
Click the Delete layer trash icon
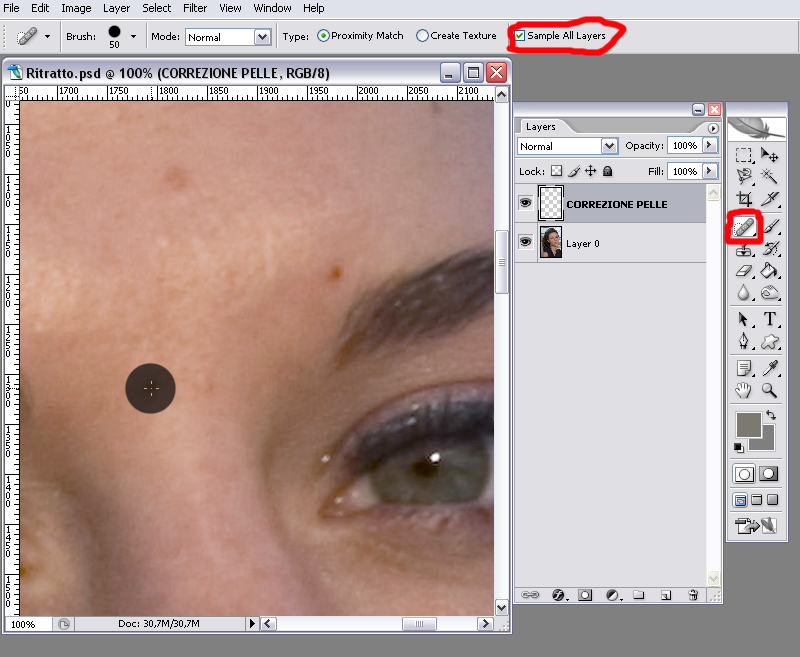point(693,595)
